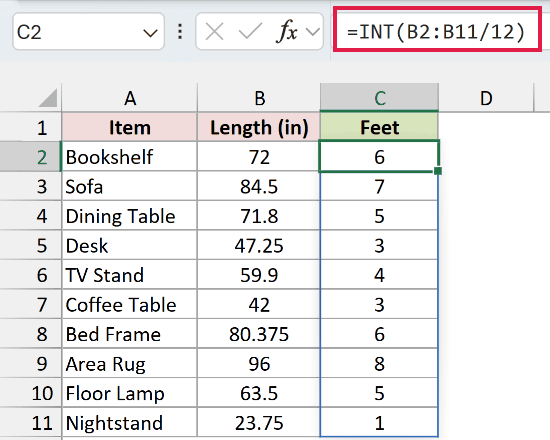Select row 5 header

(x=31, y=245)
